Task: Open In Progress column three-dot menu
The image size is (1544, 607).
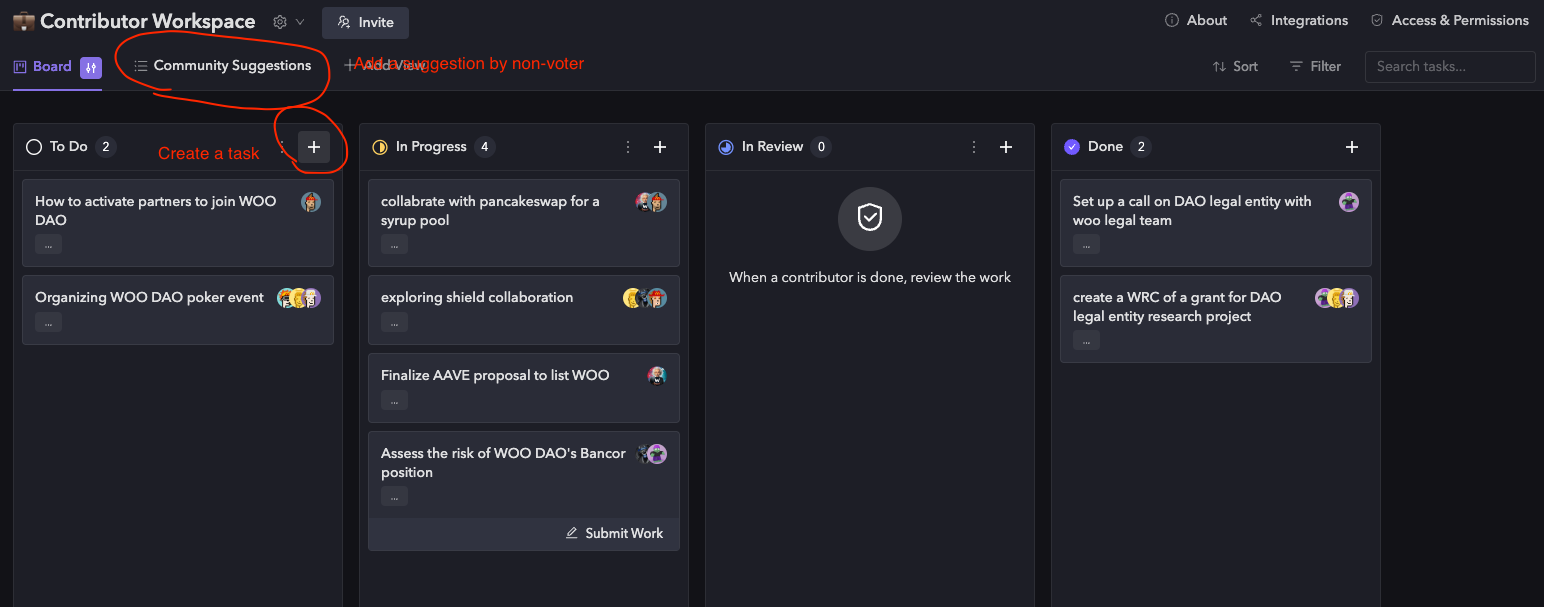Action: tap(628, 147)
